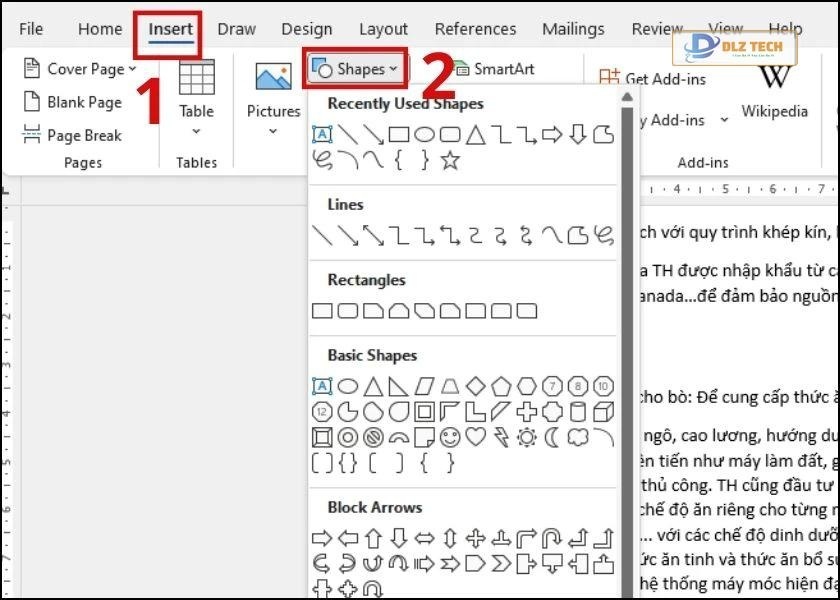Select the heart shape in Basic Shapes
The image size is (840, 600).
pyautogui.click(x=476, y=436)
